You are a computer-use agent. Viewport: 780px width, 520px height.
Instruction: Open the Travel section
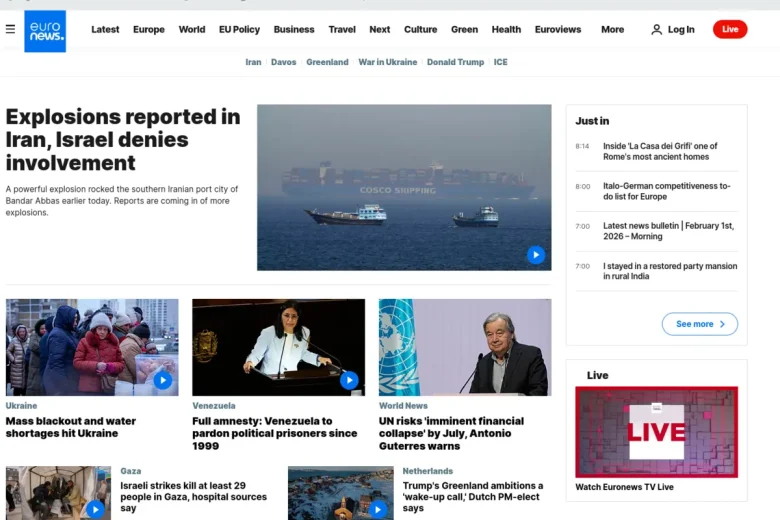(x=342, y=29)
